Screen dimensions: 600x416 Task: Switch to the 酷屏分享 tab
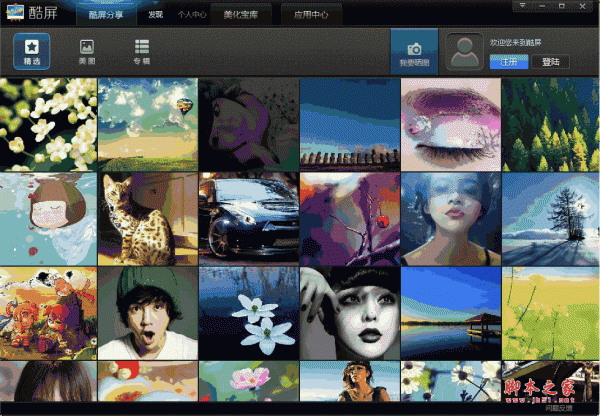coord(106,15)
